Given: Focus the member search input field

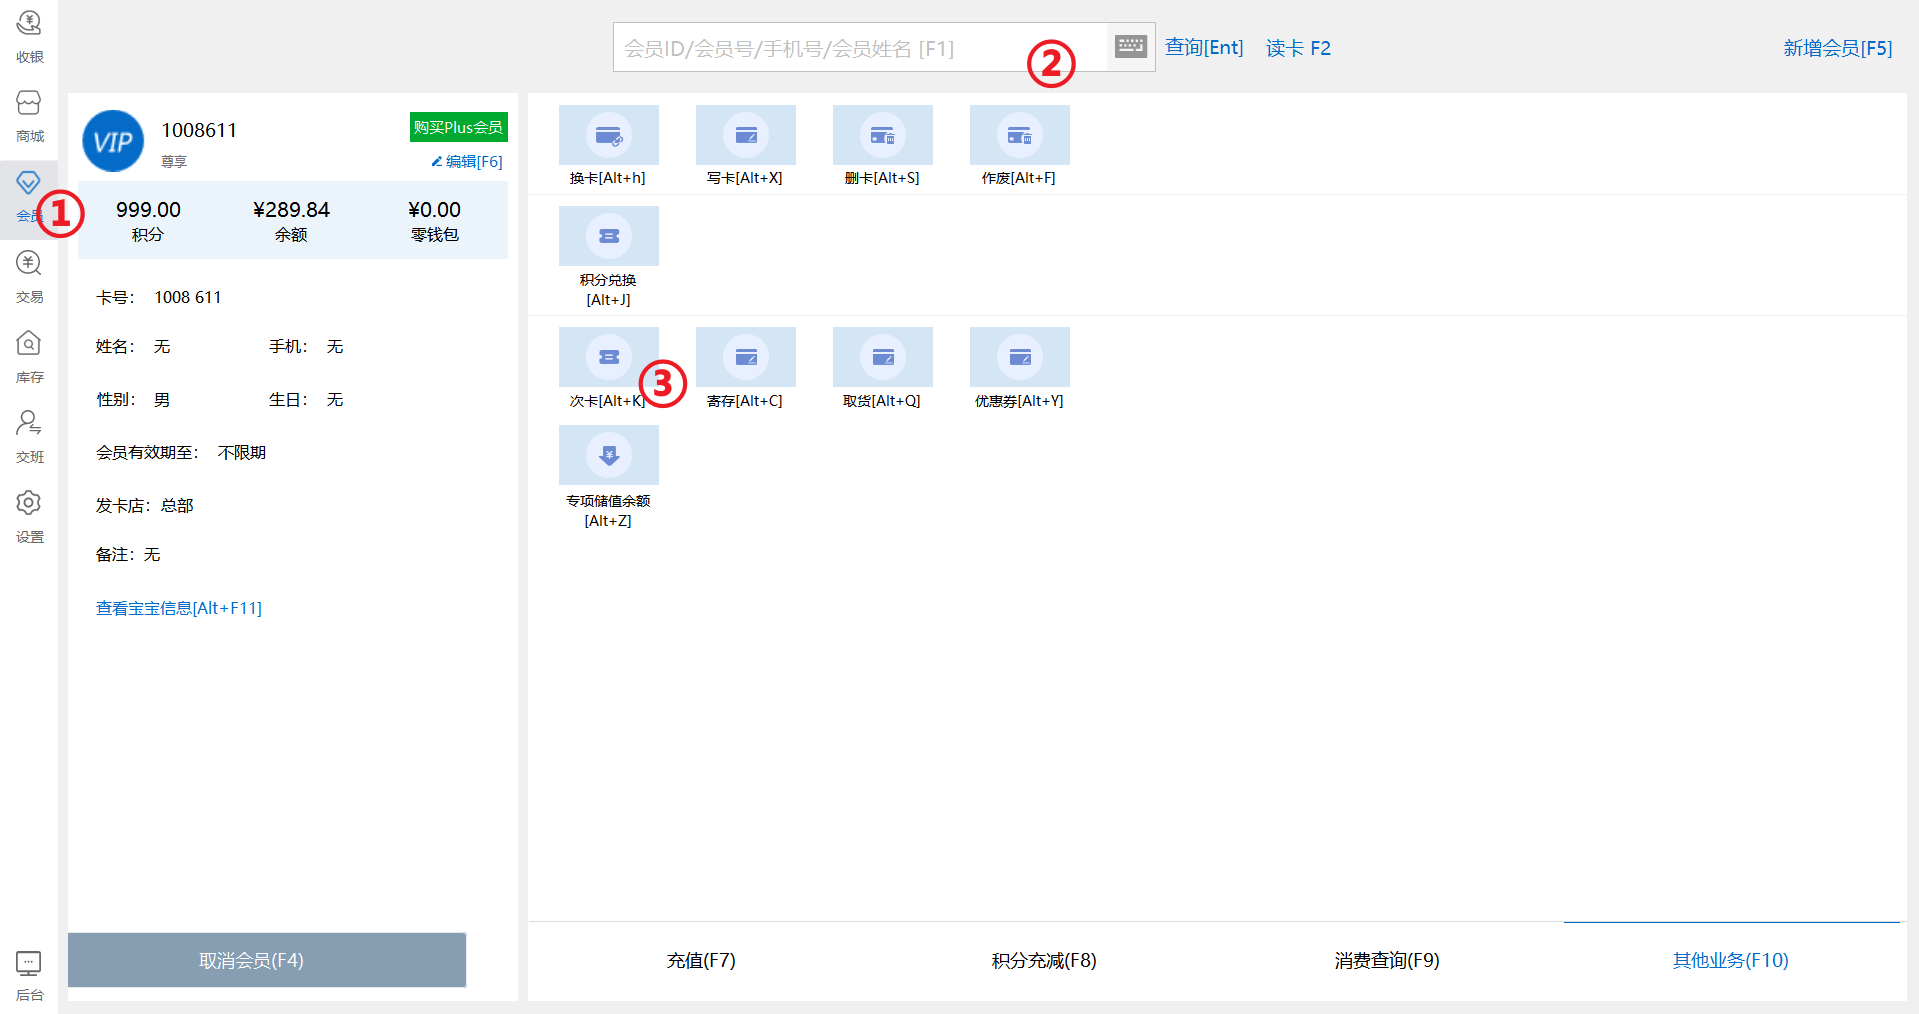Looking at the screenshot, I should [x=820, y=48].
